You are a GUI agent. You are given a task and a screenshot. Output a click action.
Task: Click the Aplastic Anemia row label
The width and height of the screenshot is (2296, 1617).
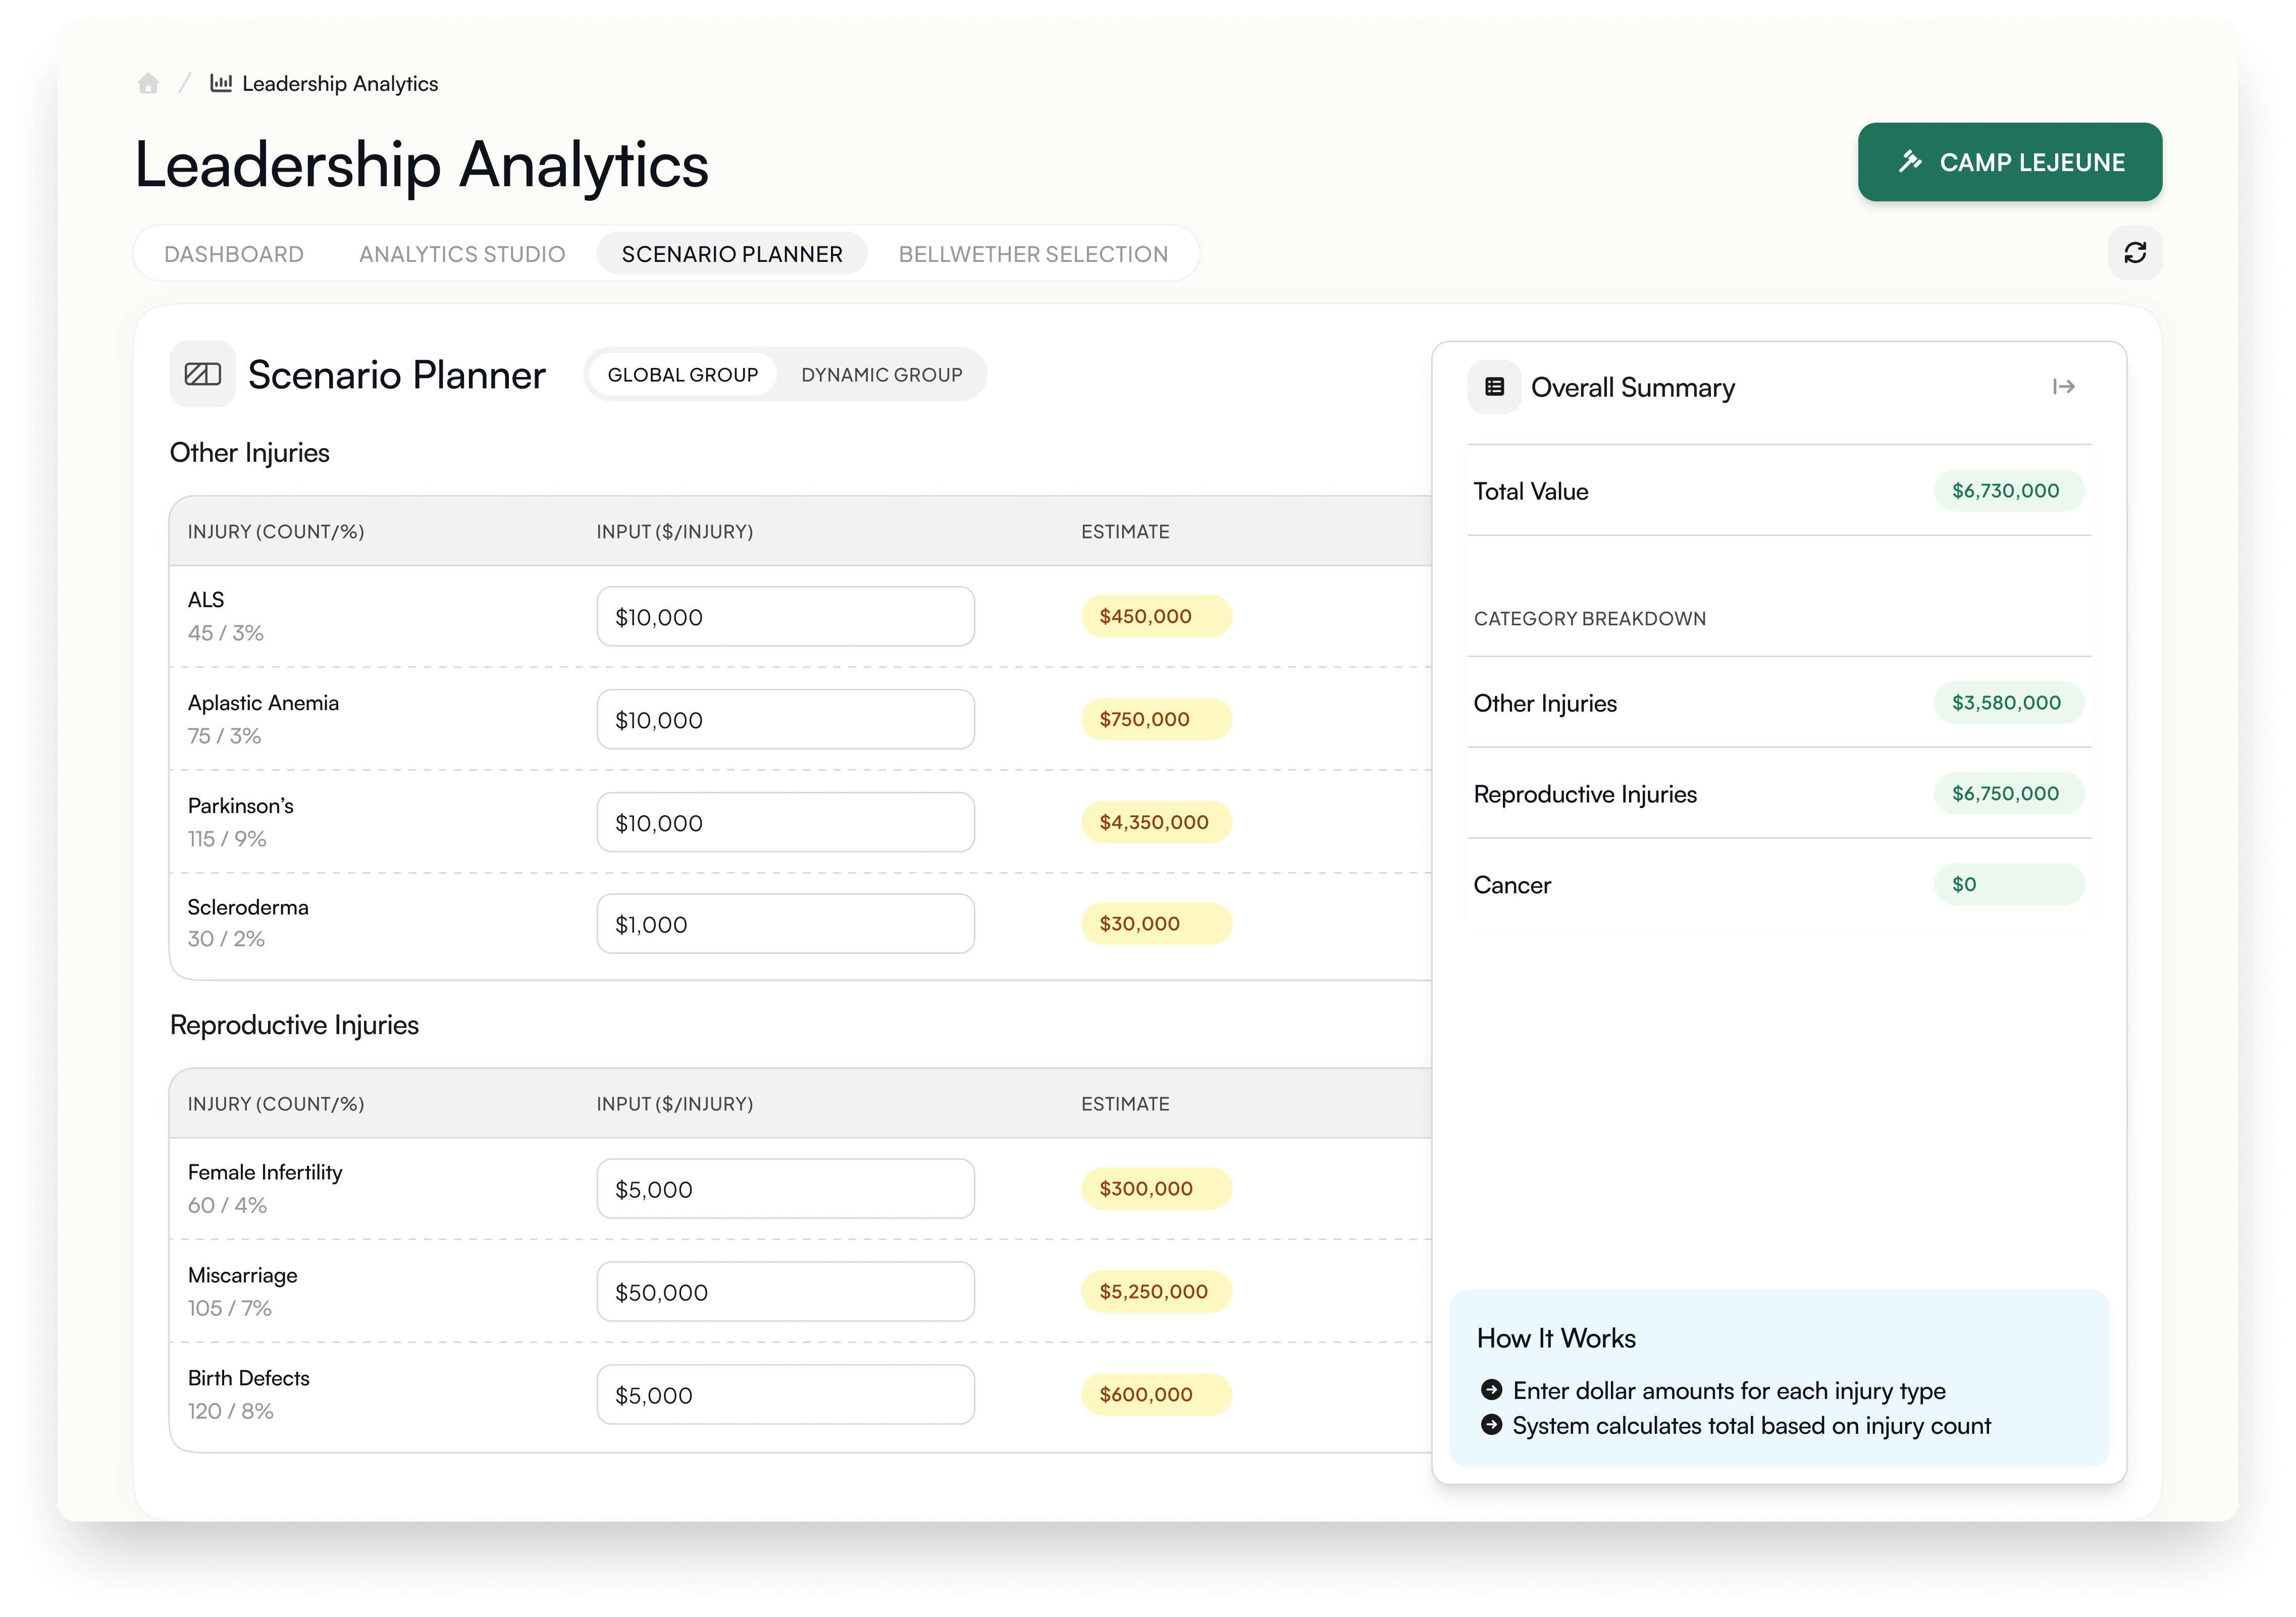coord(263,703)
